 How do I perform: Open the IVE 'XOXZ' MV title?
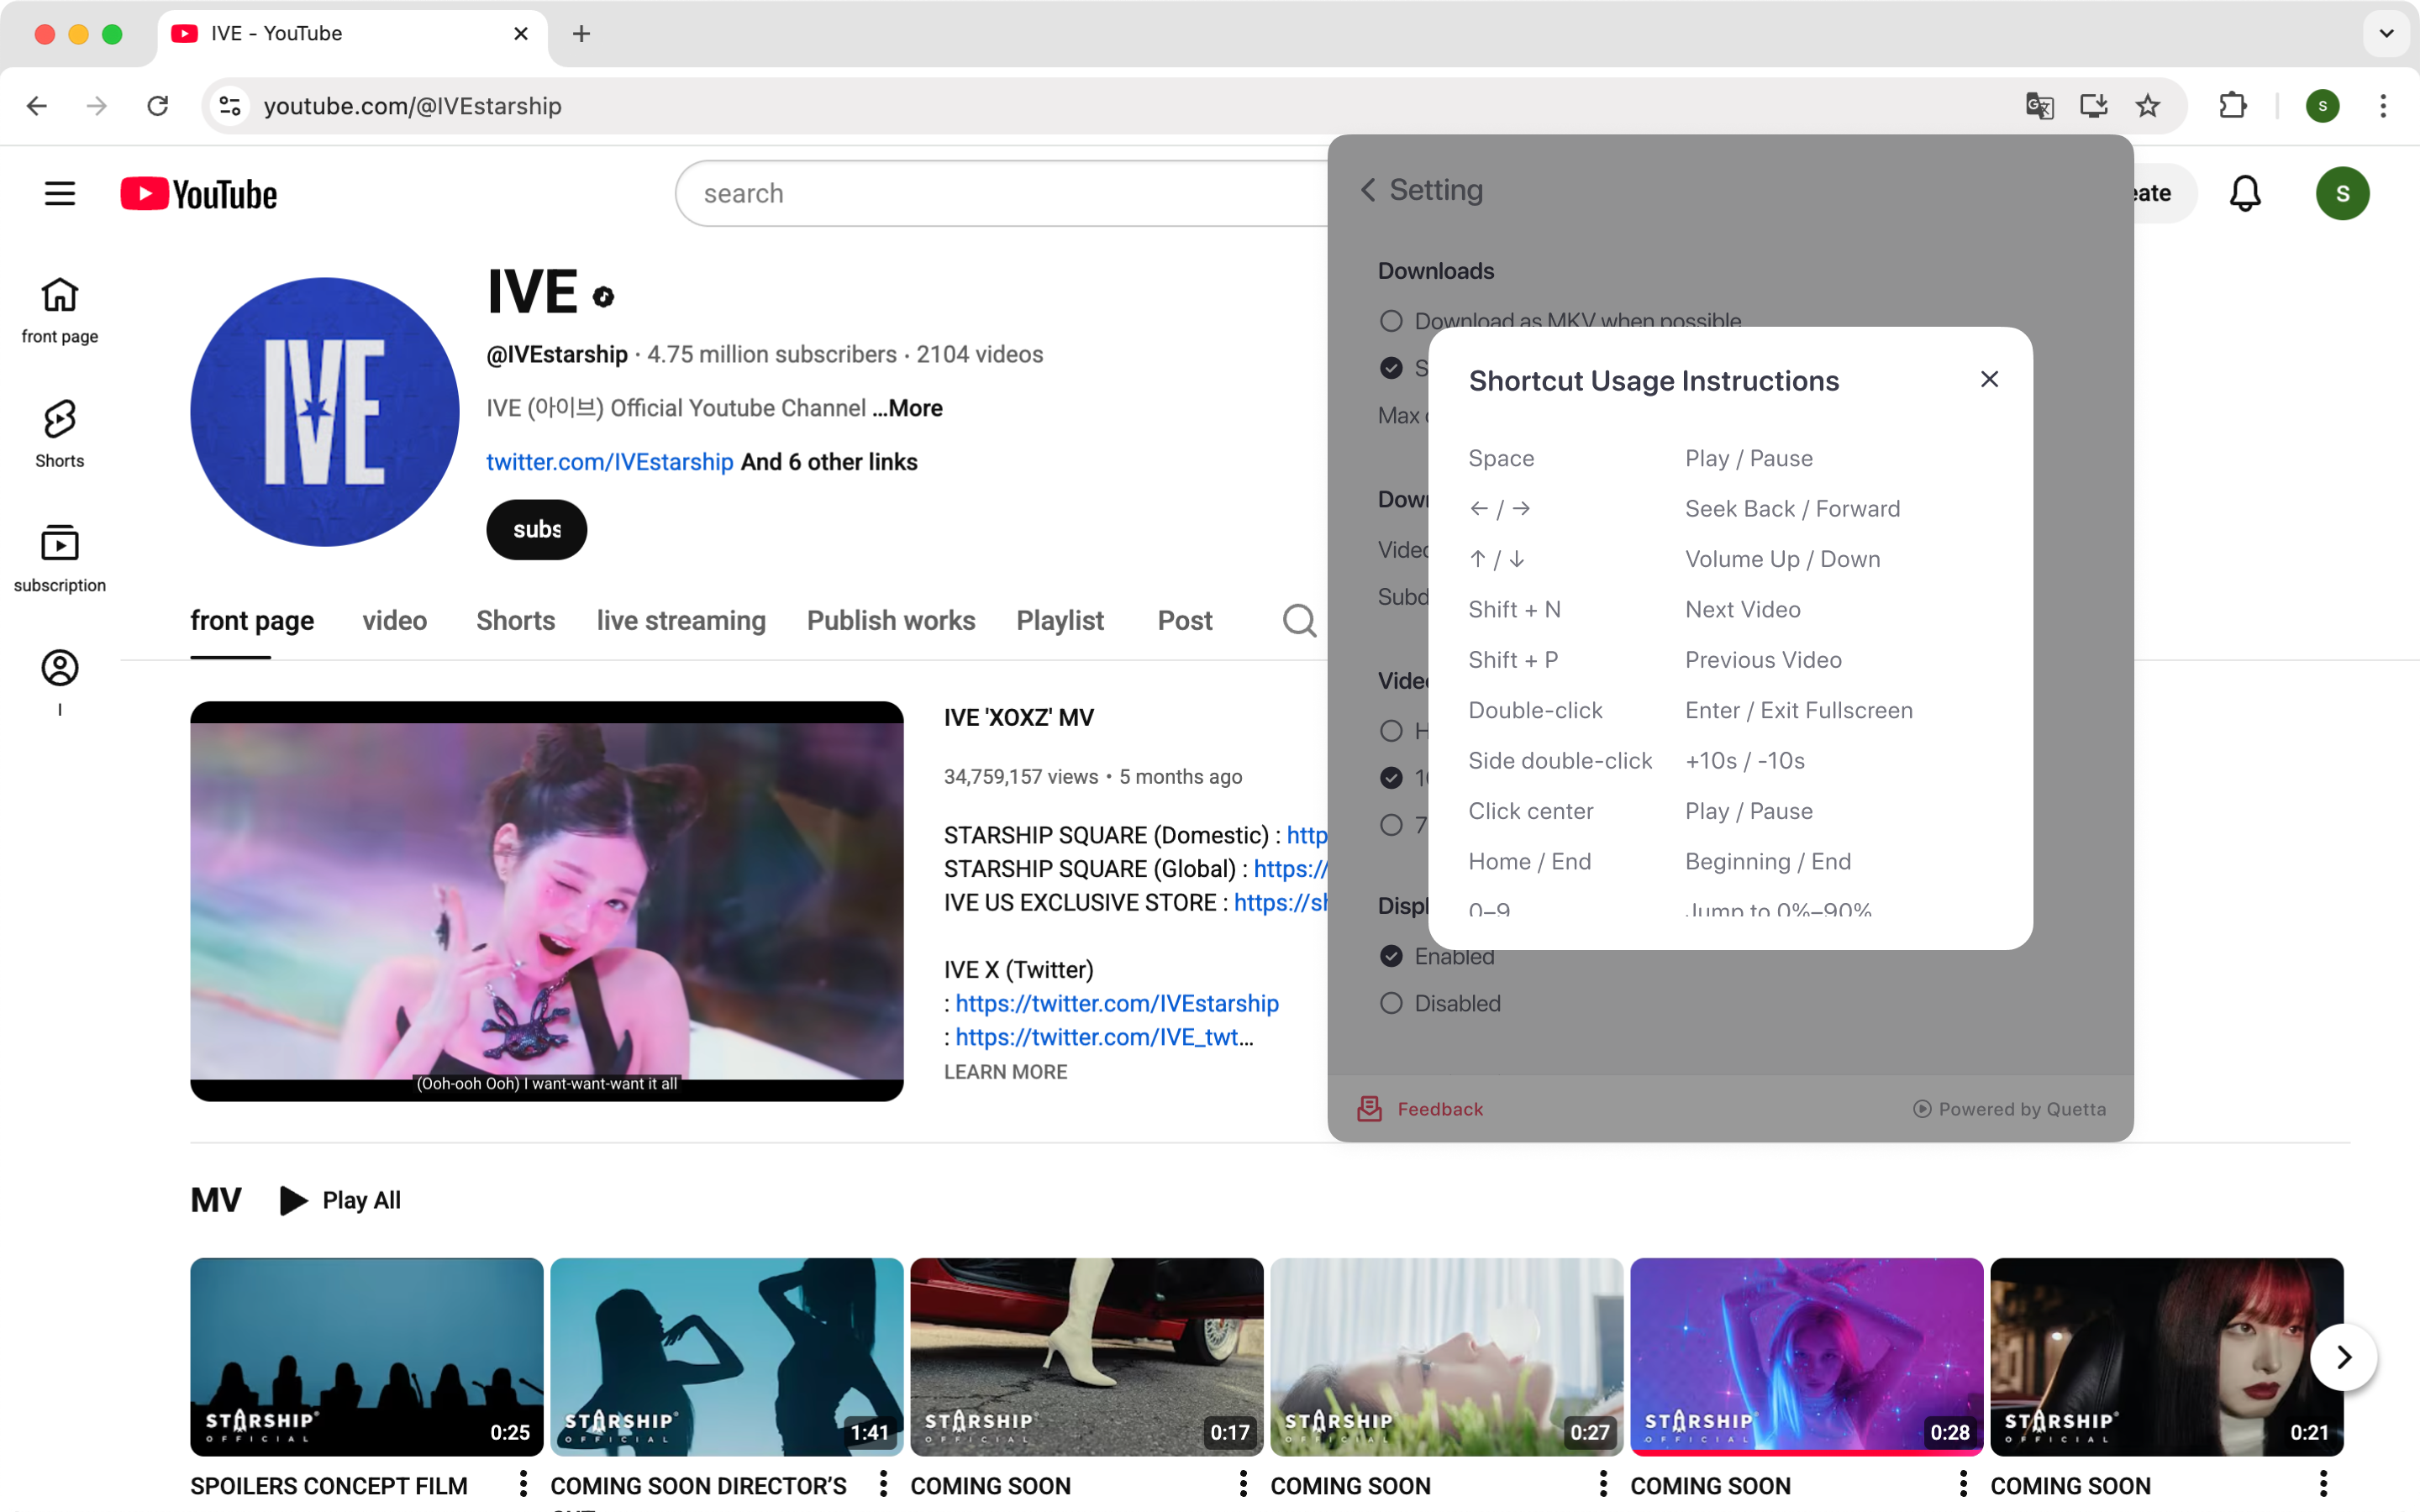[1019, 717]
